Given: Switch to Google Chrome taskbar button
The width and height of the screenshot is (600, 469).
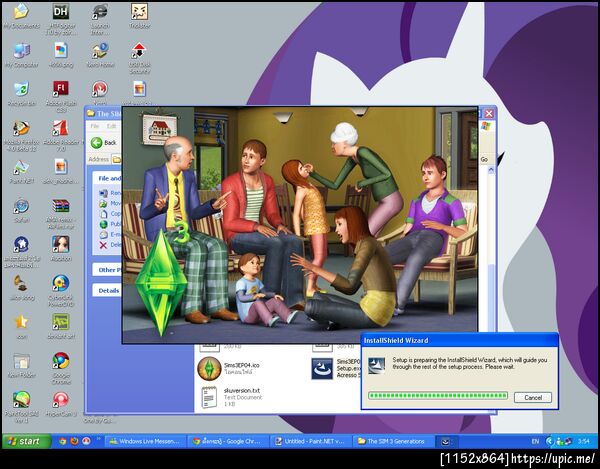Looking at the screenshot, I should pos(228,441).
